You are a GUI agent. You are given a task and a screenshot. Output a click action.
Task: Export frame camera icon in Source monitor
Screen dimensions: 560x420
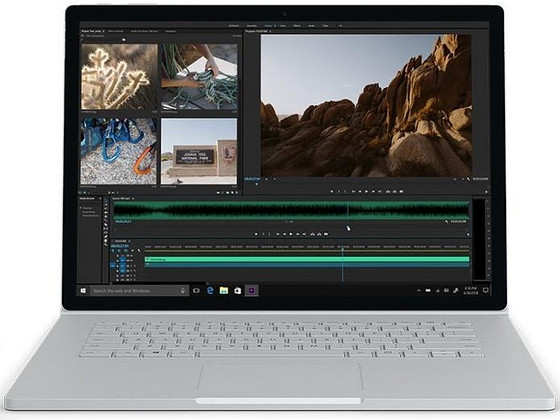point(326,234)
